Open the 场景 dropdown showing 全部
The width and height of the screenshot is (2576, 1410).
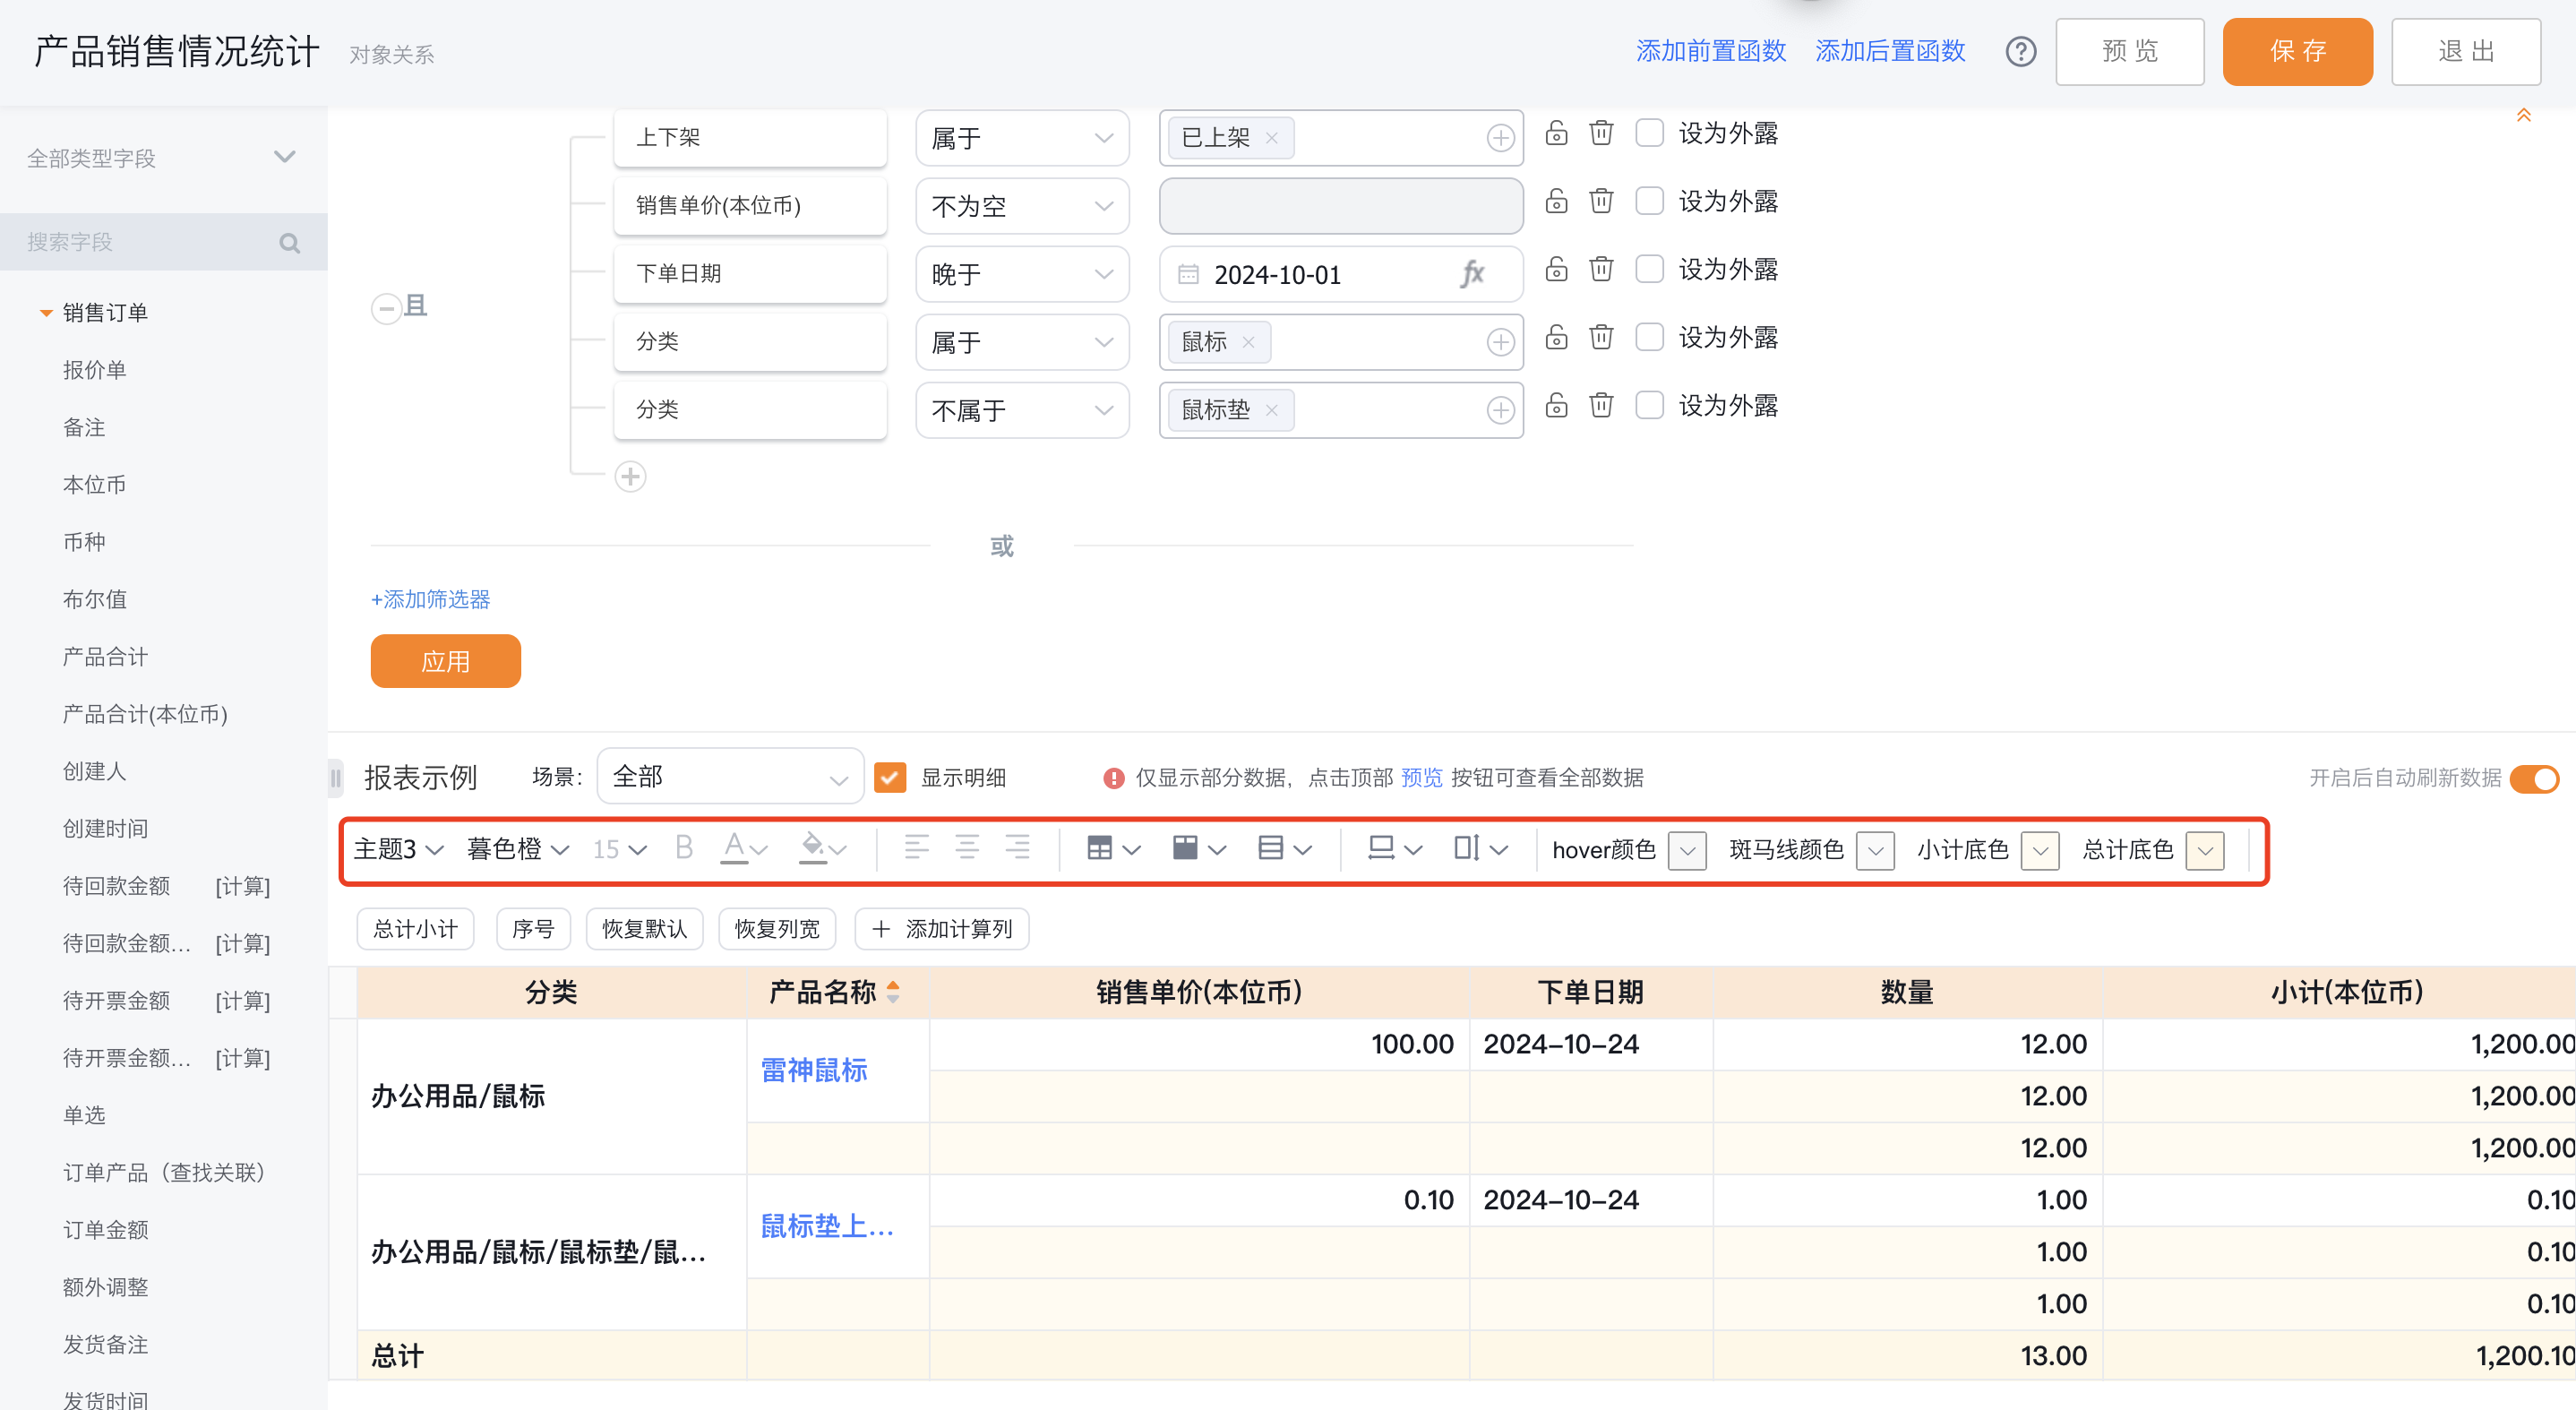tap(730, 777)
